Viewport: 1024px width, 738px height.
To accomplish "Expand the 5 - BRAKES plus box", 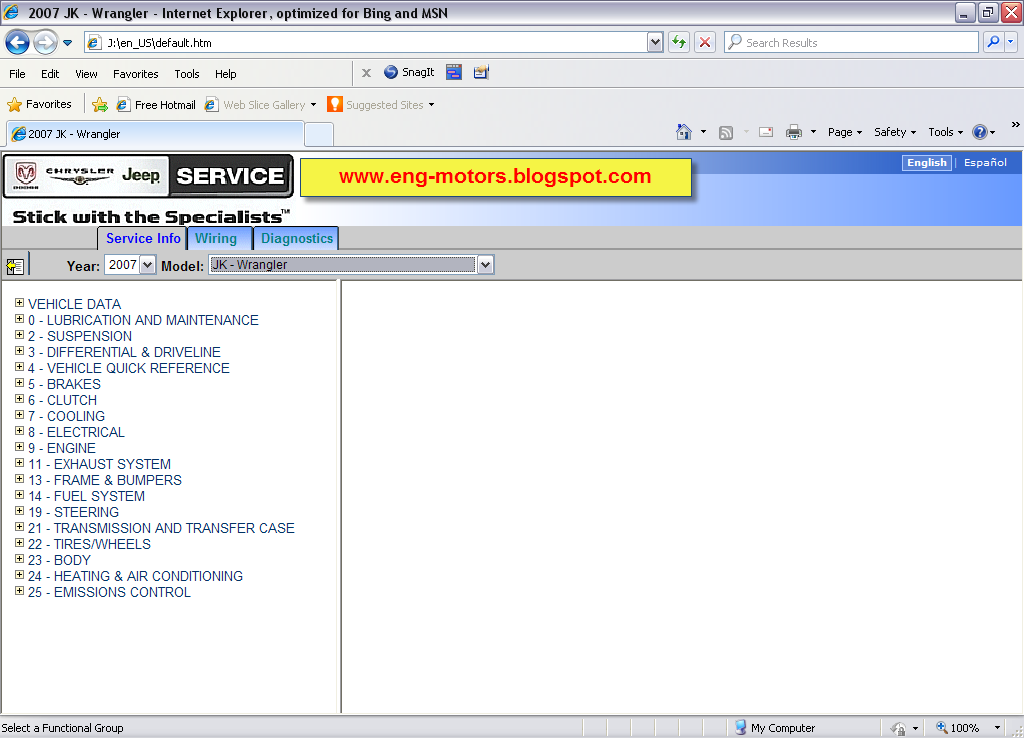I will coord(20,383).
